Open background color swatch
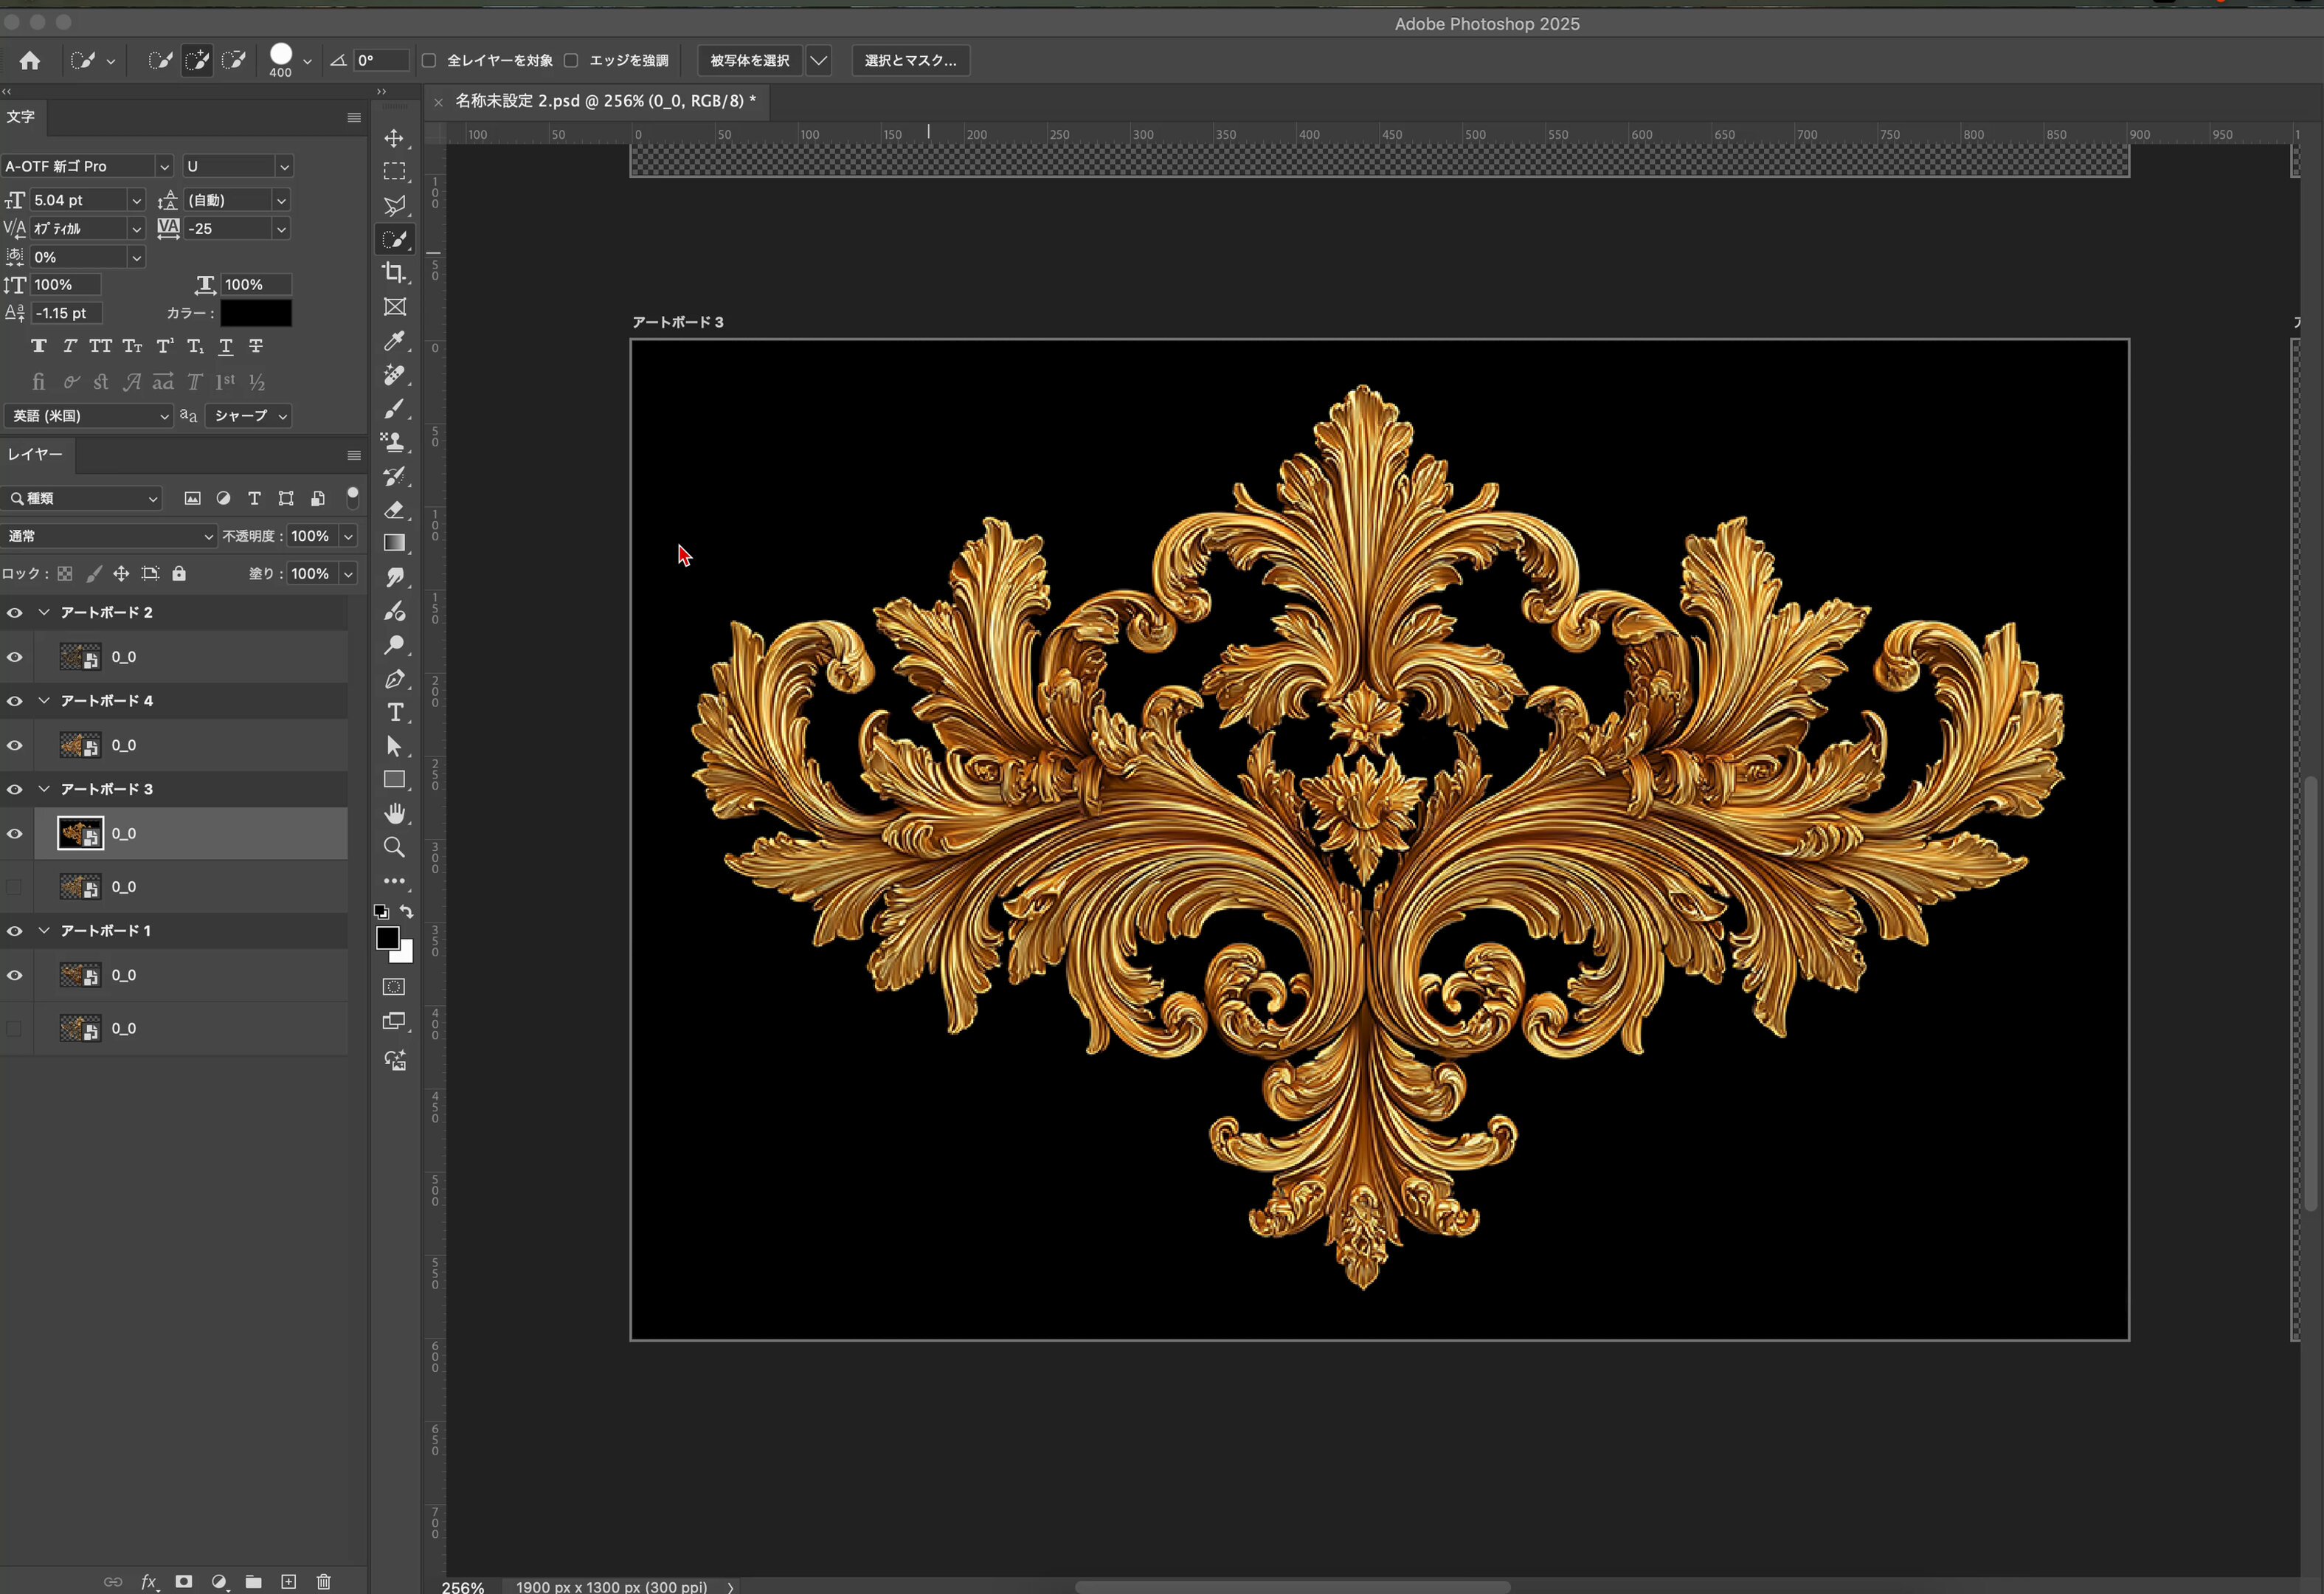This screenshot has height=1594, width=2324. (x=405, y=954)
